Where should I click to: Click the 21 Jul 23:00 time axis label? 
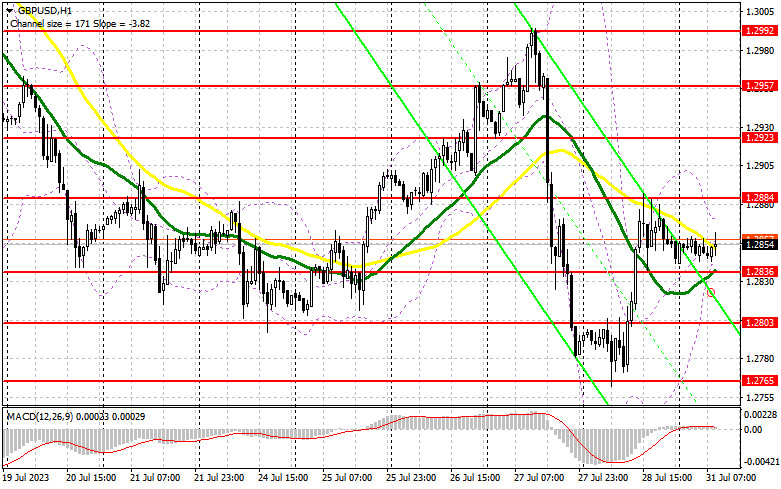219,478
